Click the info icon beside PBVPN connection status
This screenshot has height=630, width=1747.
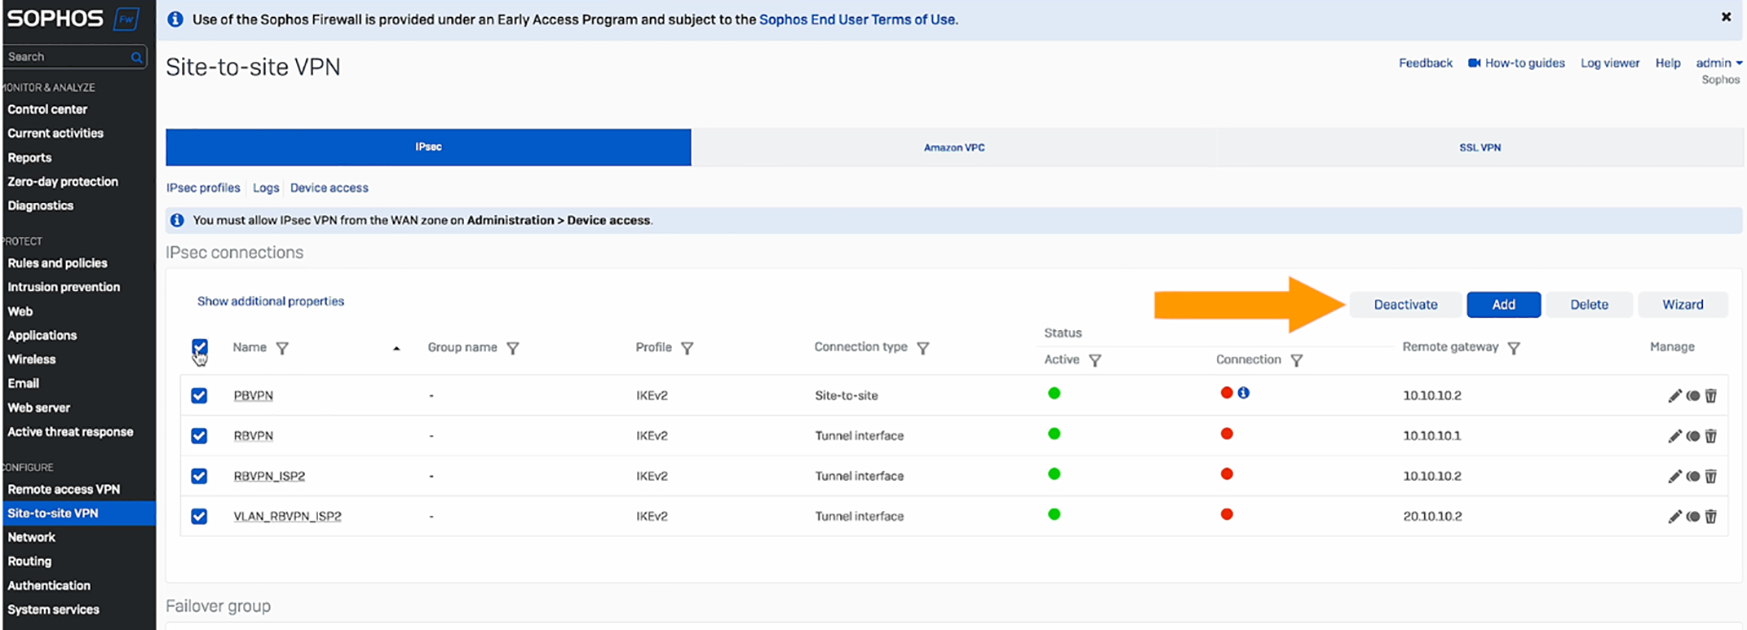pos(1243,393)
